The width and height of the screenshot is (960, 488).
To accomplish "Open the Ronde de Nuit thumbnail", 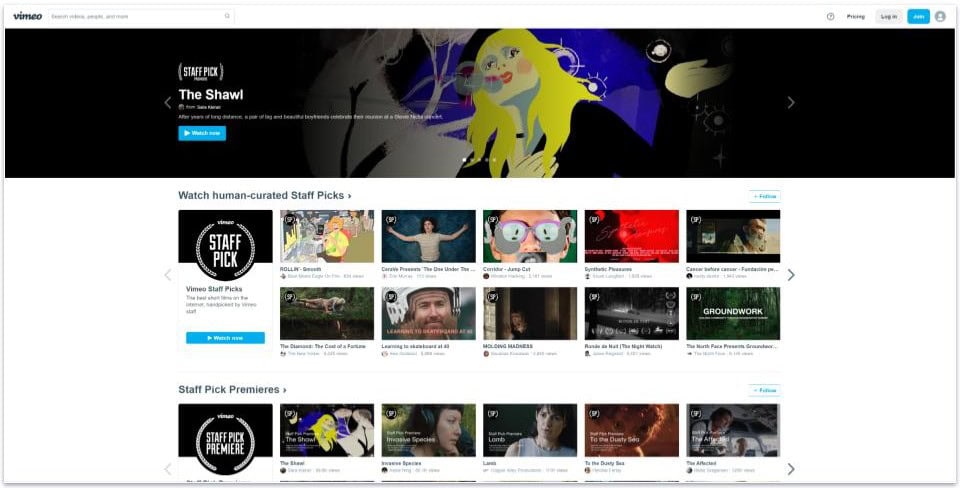I will pyautogui.click(x=631, y=313).
